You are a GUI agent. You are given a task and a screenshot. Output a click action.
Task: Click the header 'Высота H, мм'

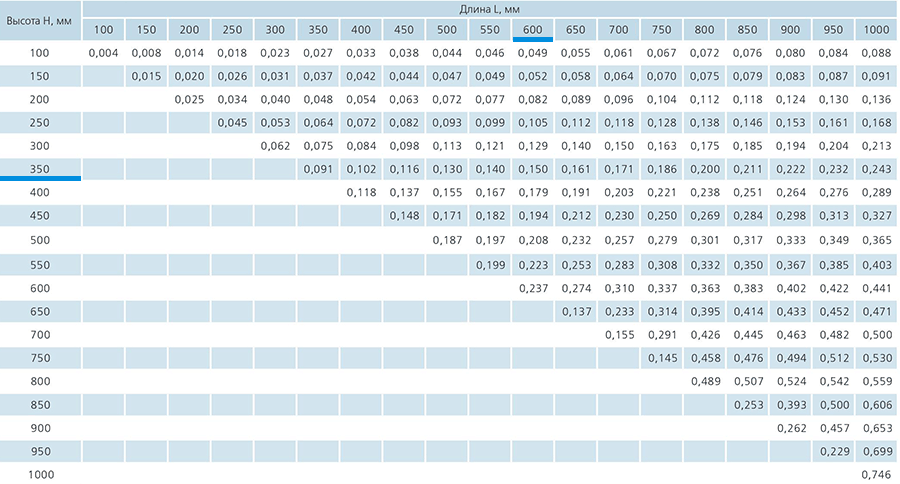39,21
